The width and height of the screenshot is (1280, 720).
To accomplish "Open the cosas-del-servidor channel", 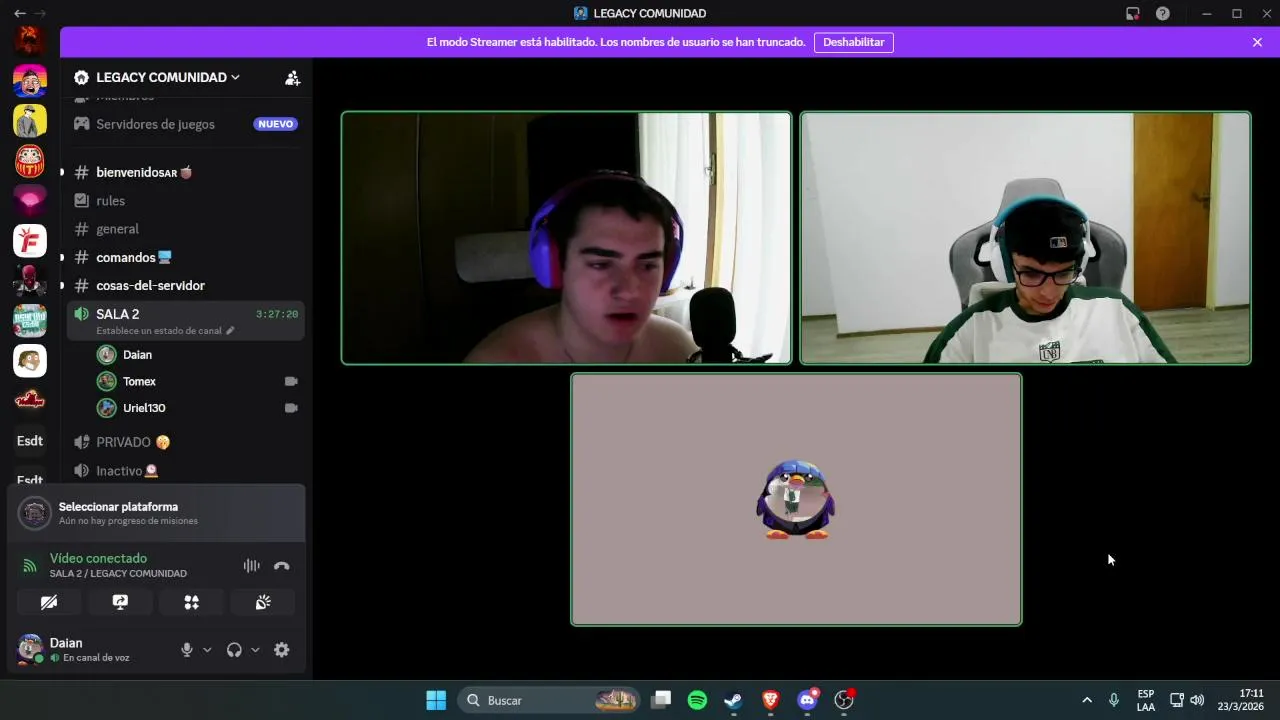I will 186,285.
